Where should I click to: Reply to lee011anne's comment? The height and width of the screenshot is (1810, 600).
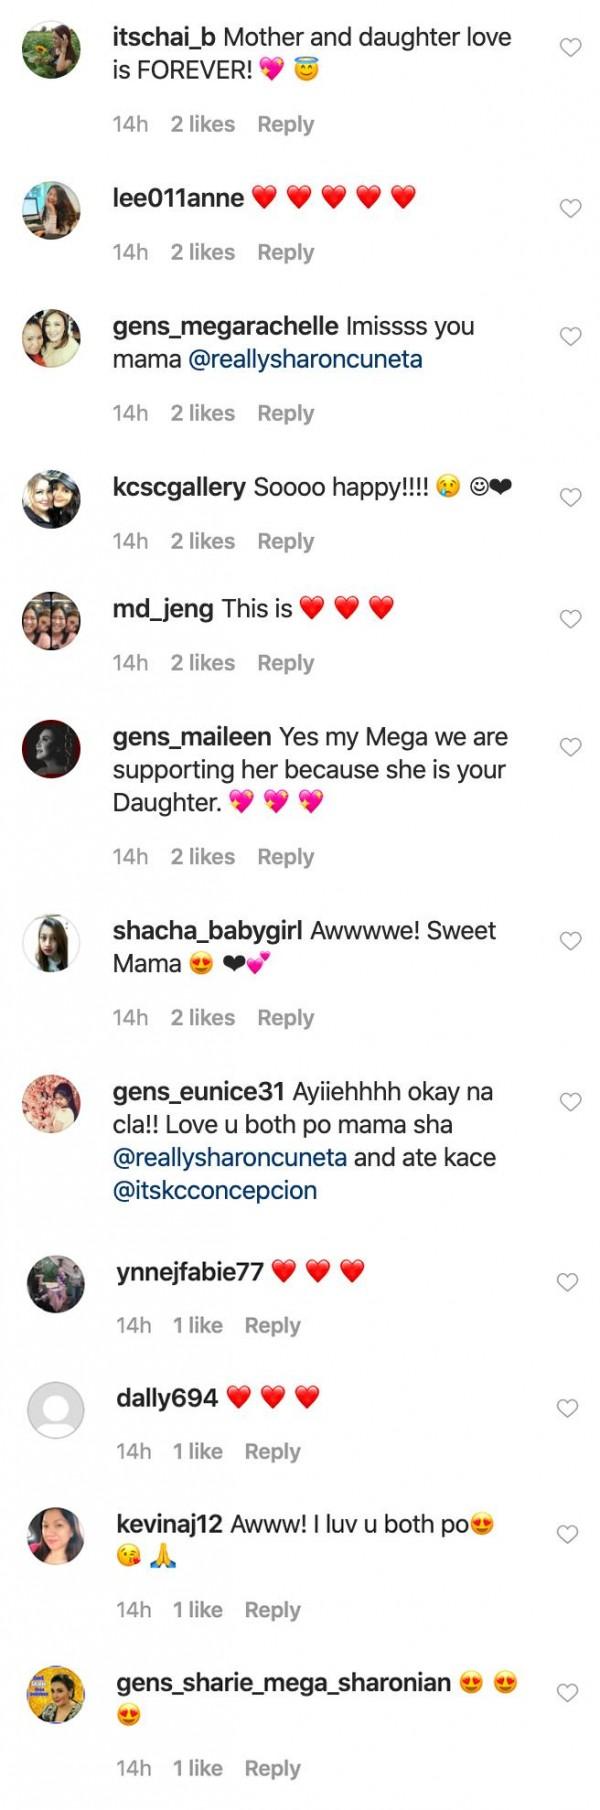click(286, 252)
